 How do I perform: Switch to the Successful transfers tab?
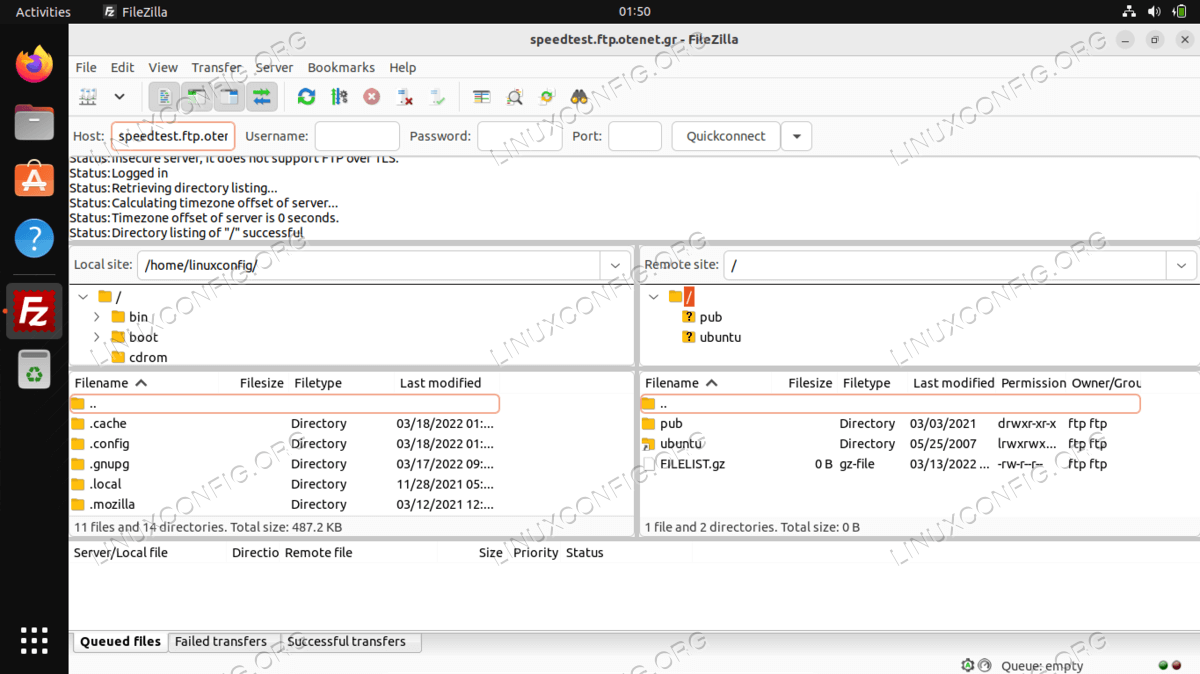point(347,642)
